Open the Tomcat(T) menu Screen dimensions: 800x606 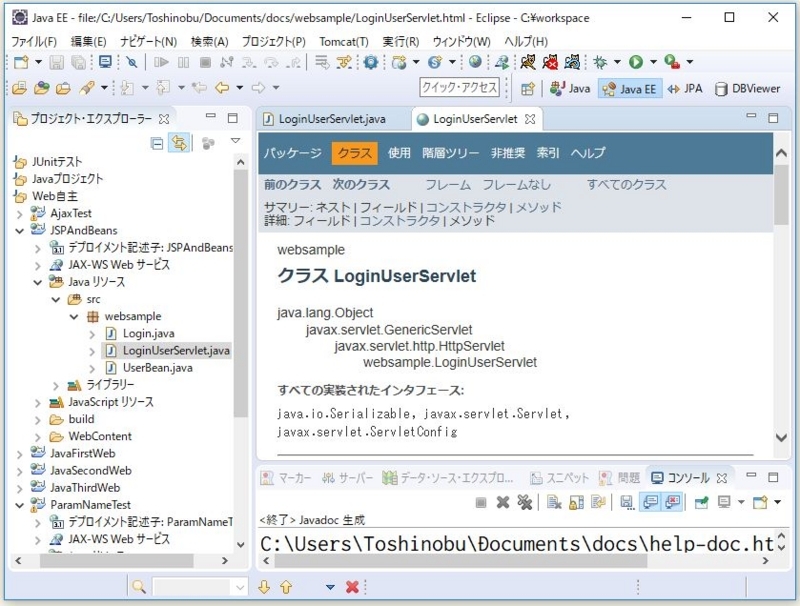[344, 41]
